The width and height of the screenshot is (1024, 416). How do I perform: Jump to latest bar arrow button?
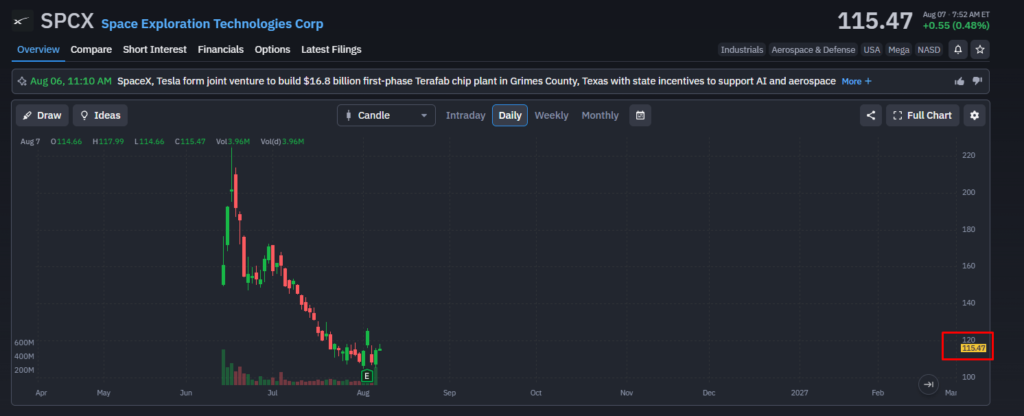[x=928, y=384]
